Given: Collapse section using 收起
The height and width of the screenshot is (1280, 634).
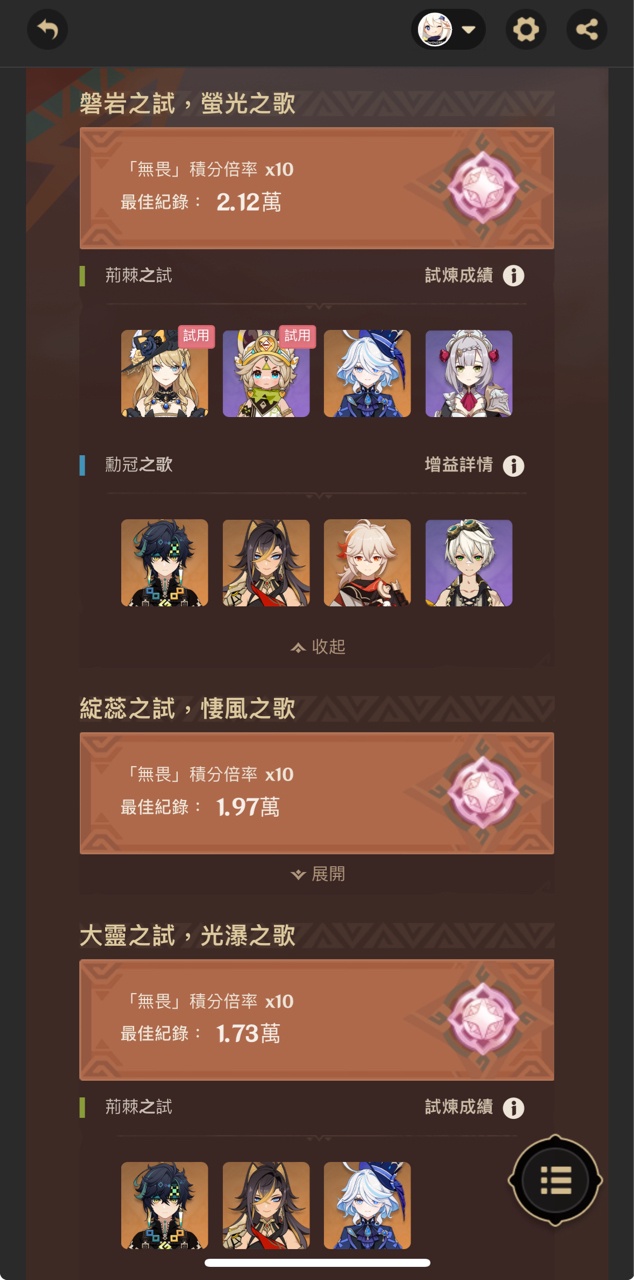Looking at the screenshot, I should coord(317,647).
